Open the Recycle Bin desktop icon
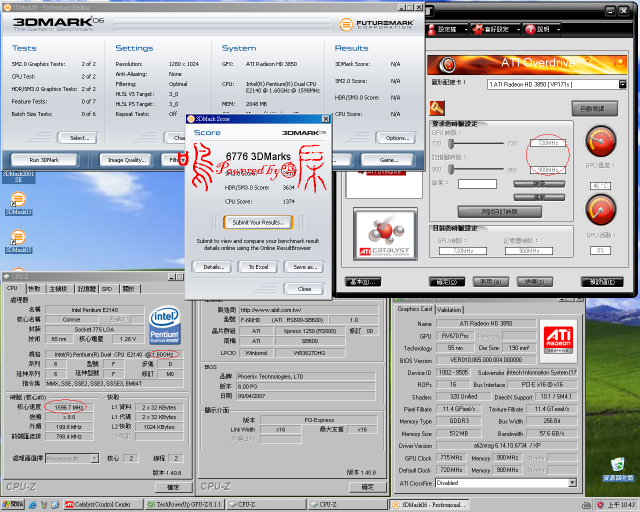 (618, 469)
